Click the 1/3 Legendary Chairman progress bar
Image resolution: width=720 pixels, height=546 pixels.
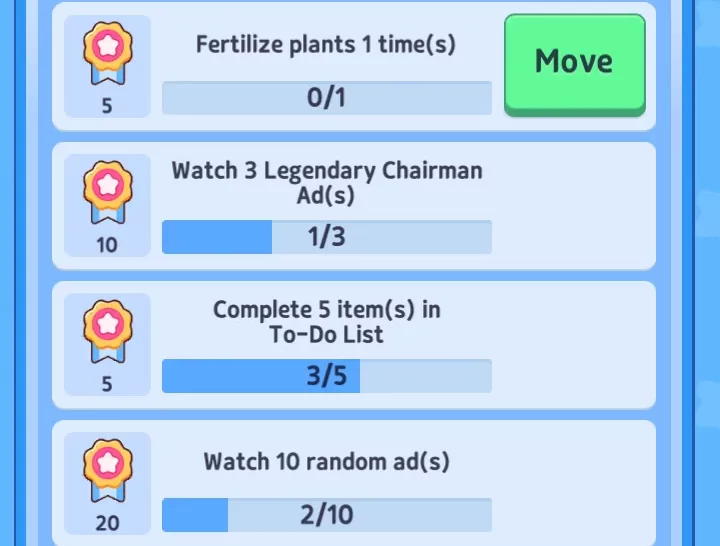pos(327,237)
